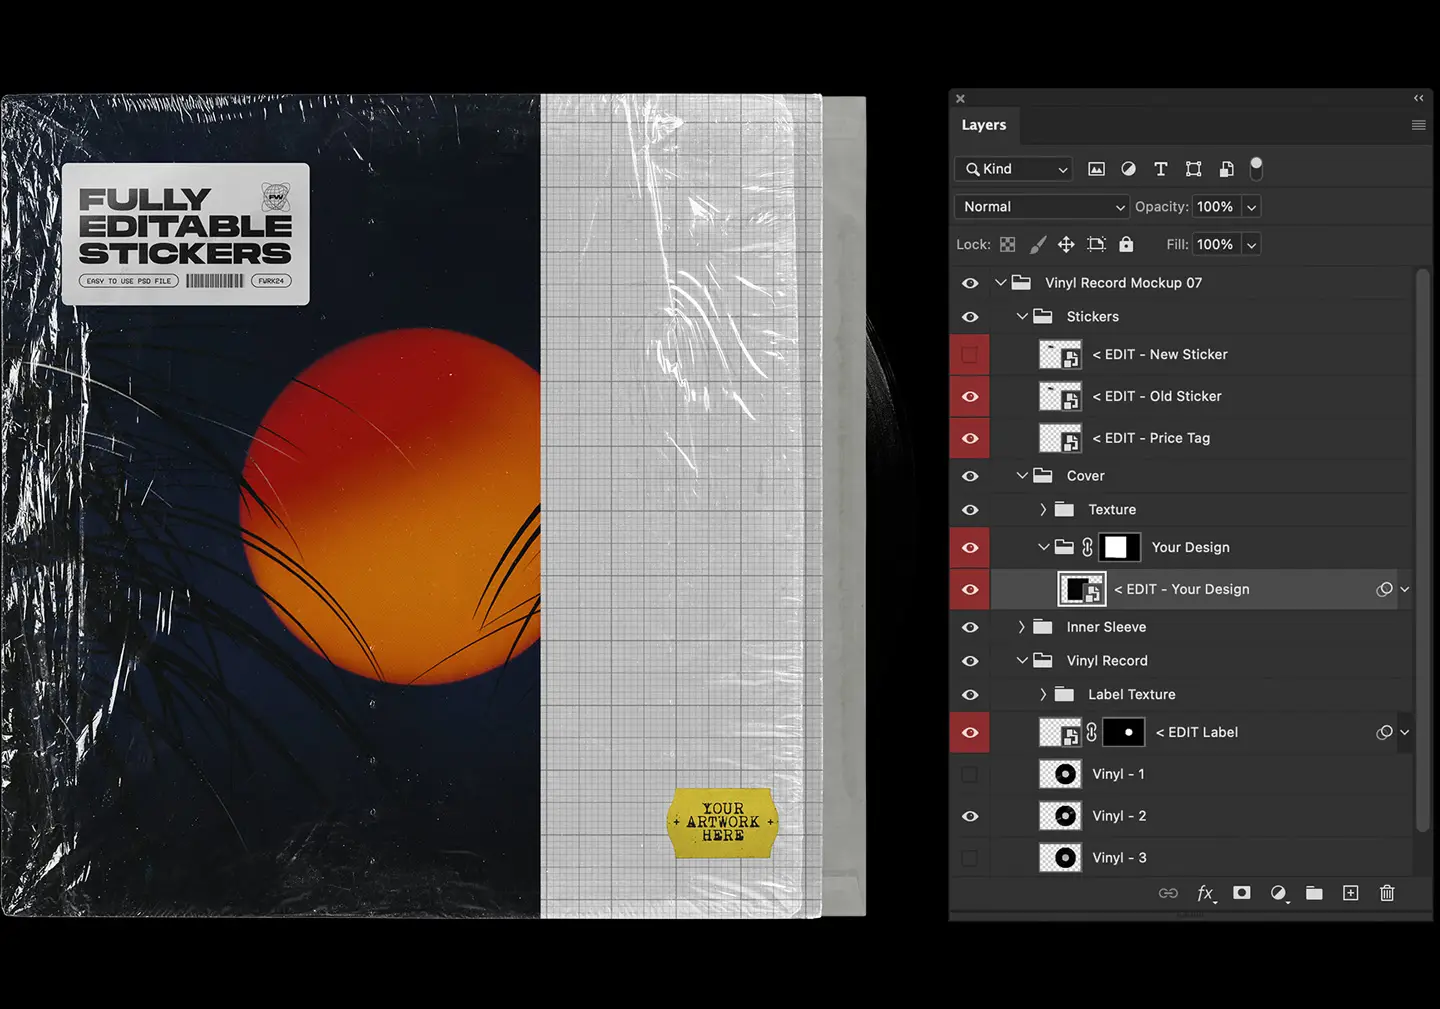Collapse the Stickers group
The image size is (1440, 1009).
coord(1022,316)
